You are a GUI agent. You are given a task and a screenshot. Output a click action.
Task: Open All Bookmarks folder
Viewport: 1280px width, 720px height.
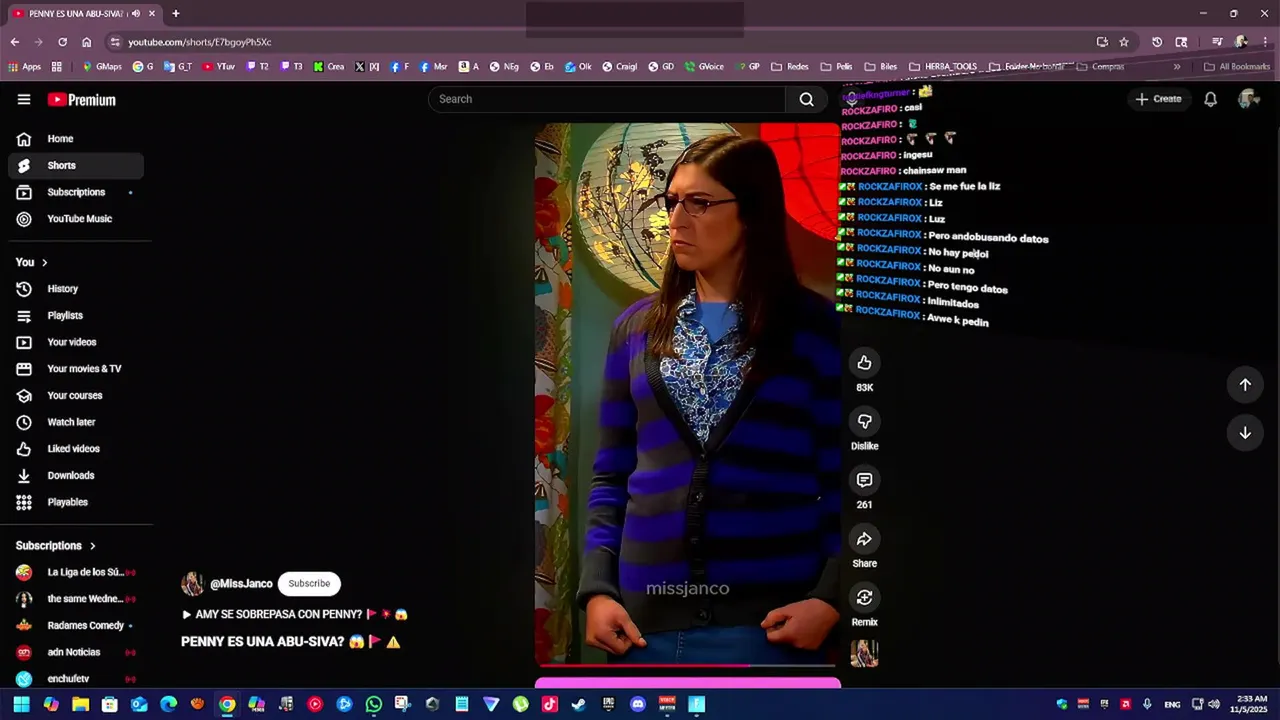coord(1237,67)
